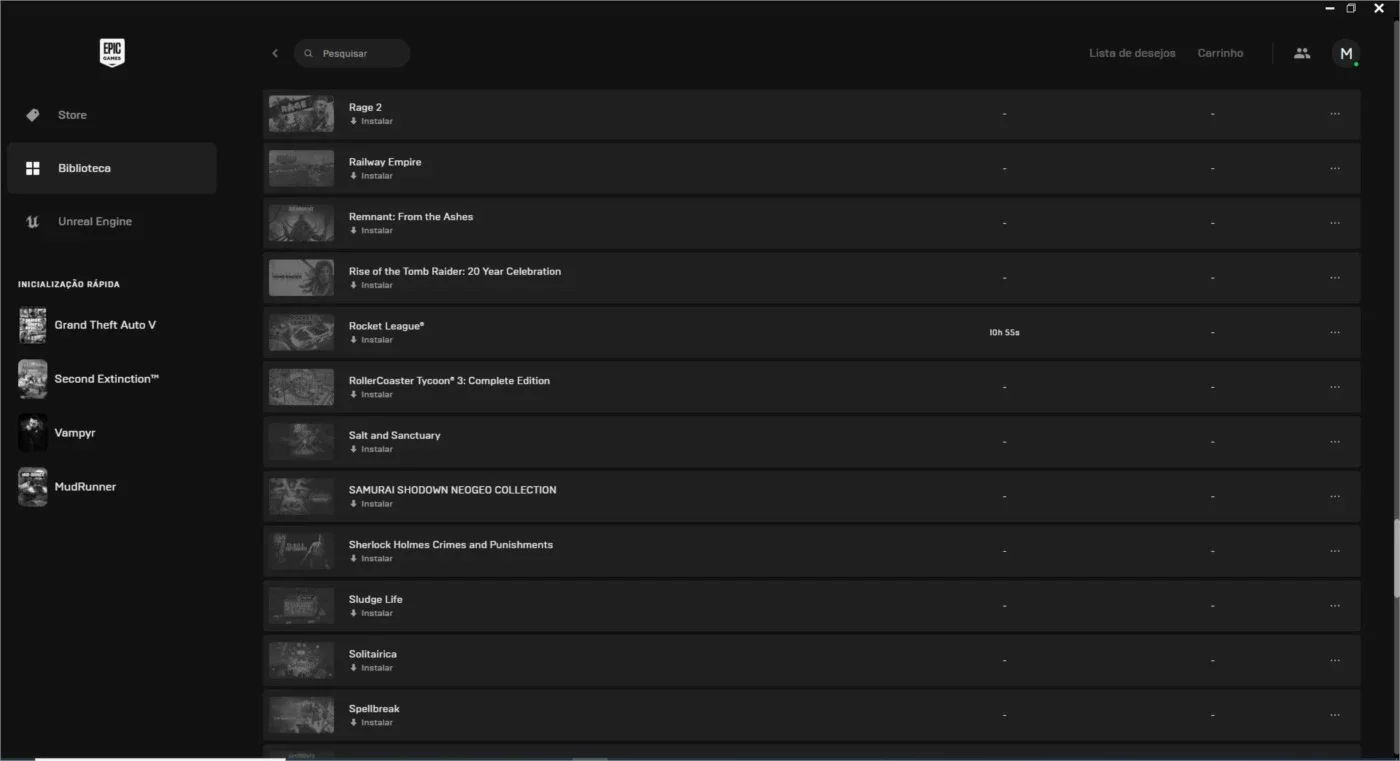Install Rocket League

coord(371,340)
